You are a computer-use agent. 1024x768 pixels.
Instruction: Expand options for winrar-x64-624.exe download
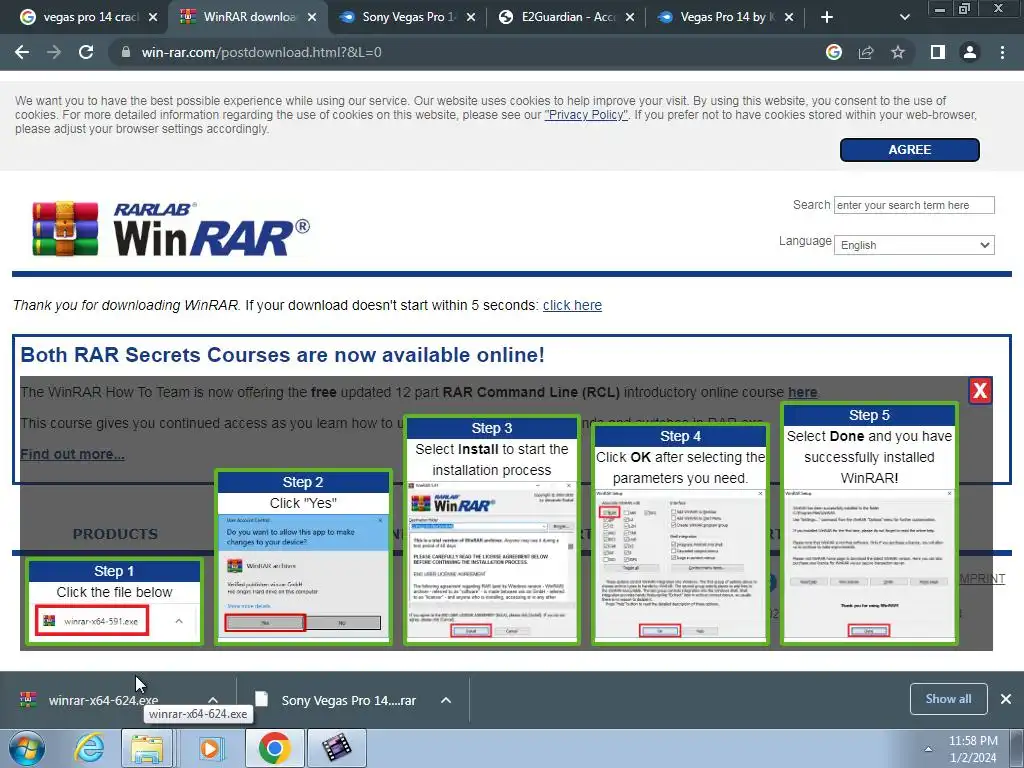(x=213, y=700)
